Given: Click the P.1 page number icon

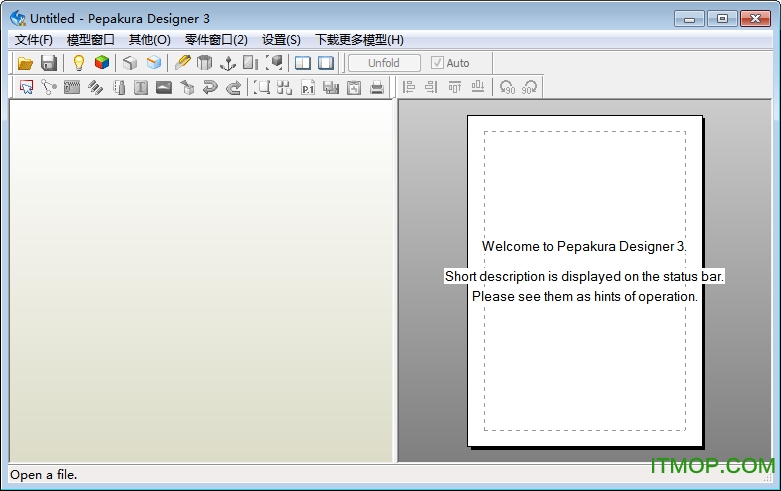Looking at the screenshot, I should click(x=309, y=88).
